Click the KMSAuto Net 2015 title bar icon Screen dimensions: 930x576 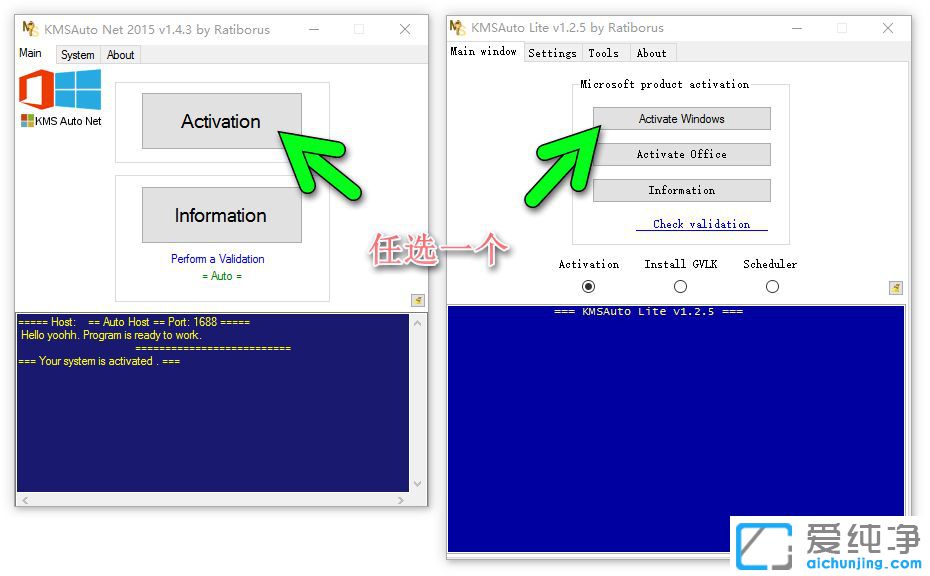tap(31, 29)
